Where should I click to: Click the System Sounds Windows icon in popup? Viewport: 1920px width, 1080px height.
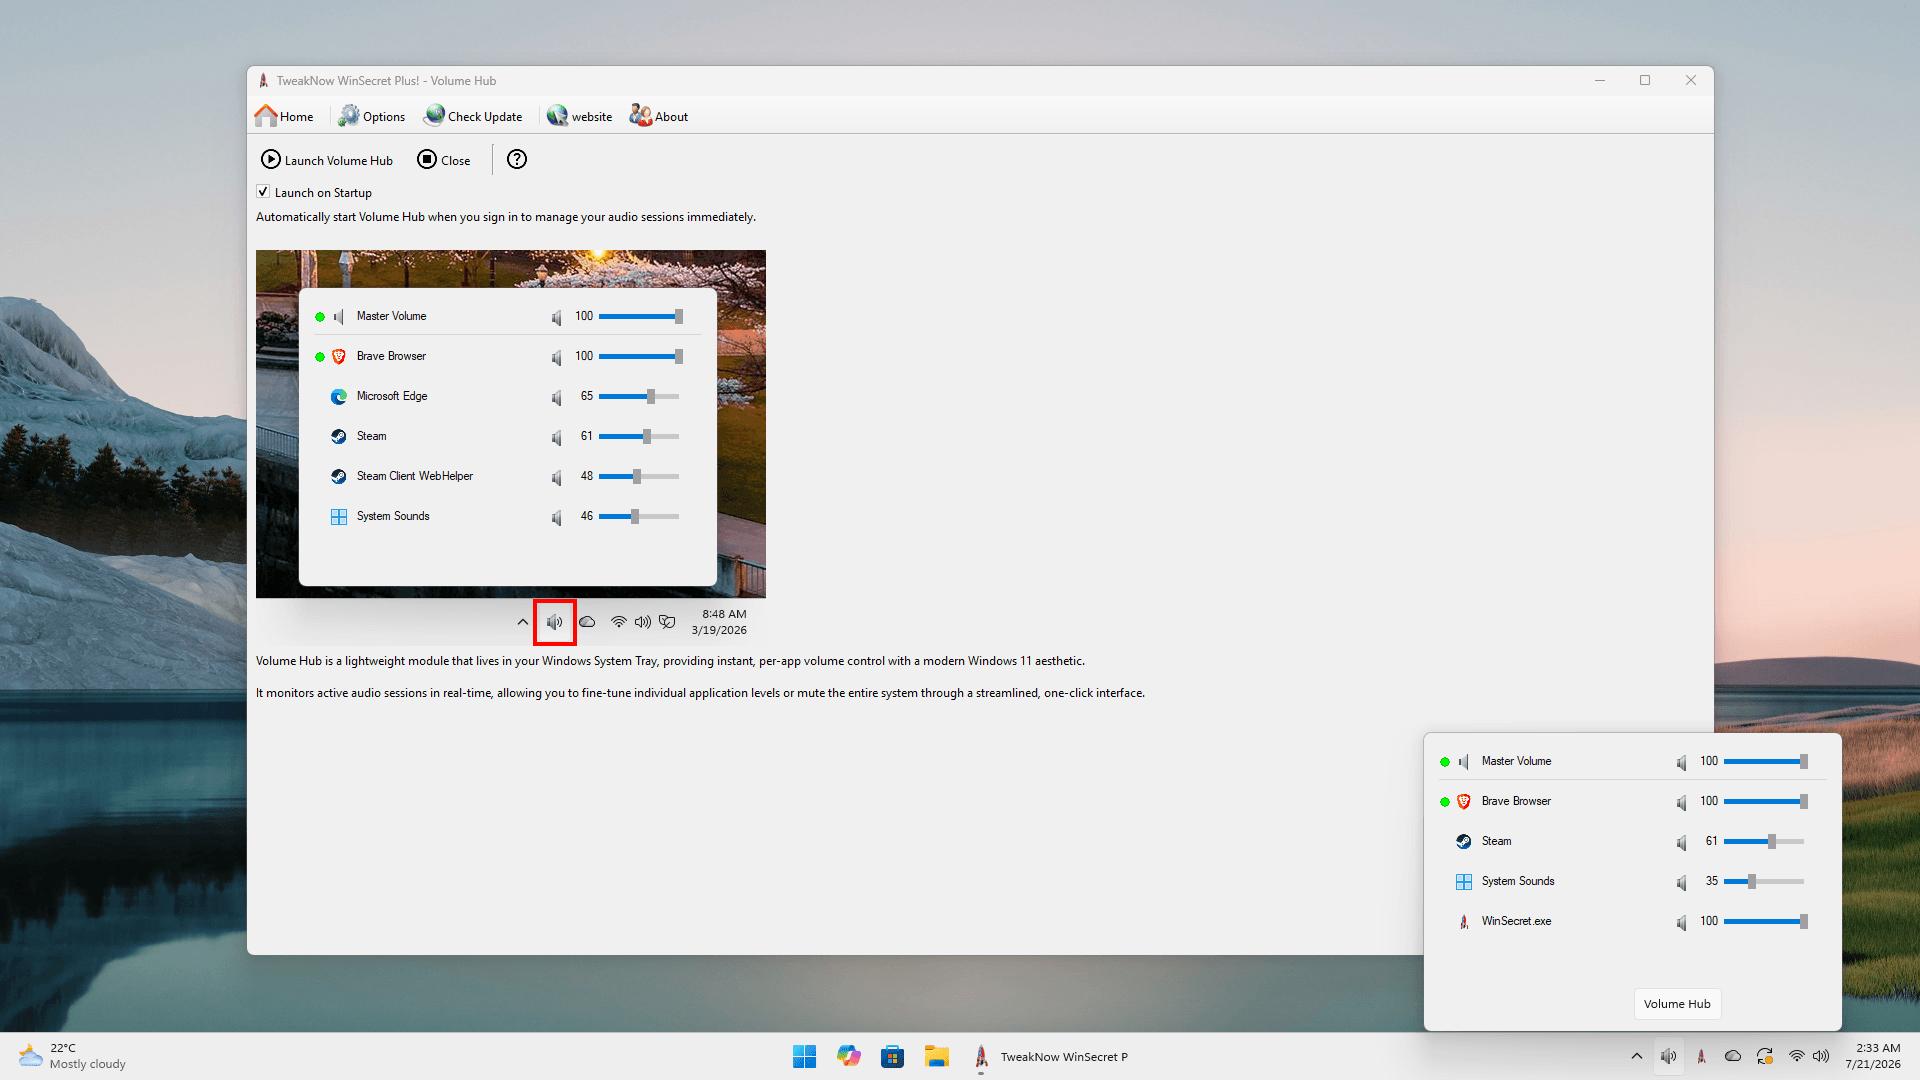coord(1463,882)
